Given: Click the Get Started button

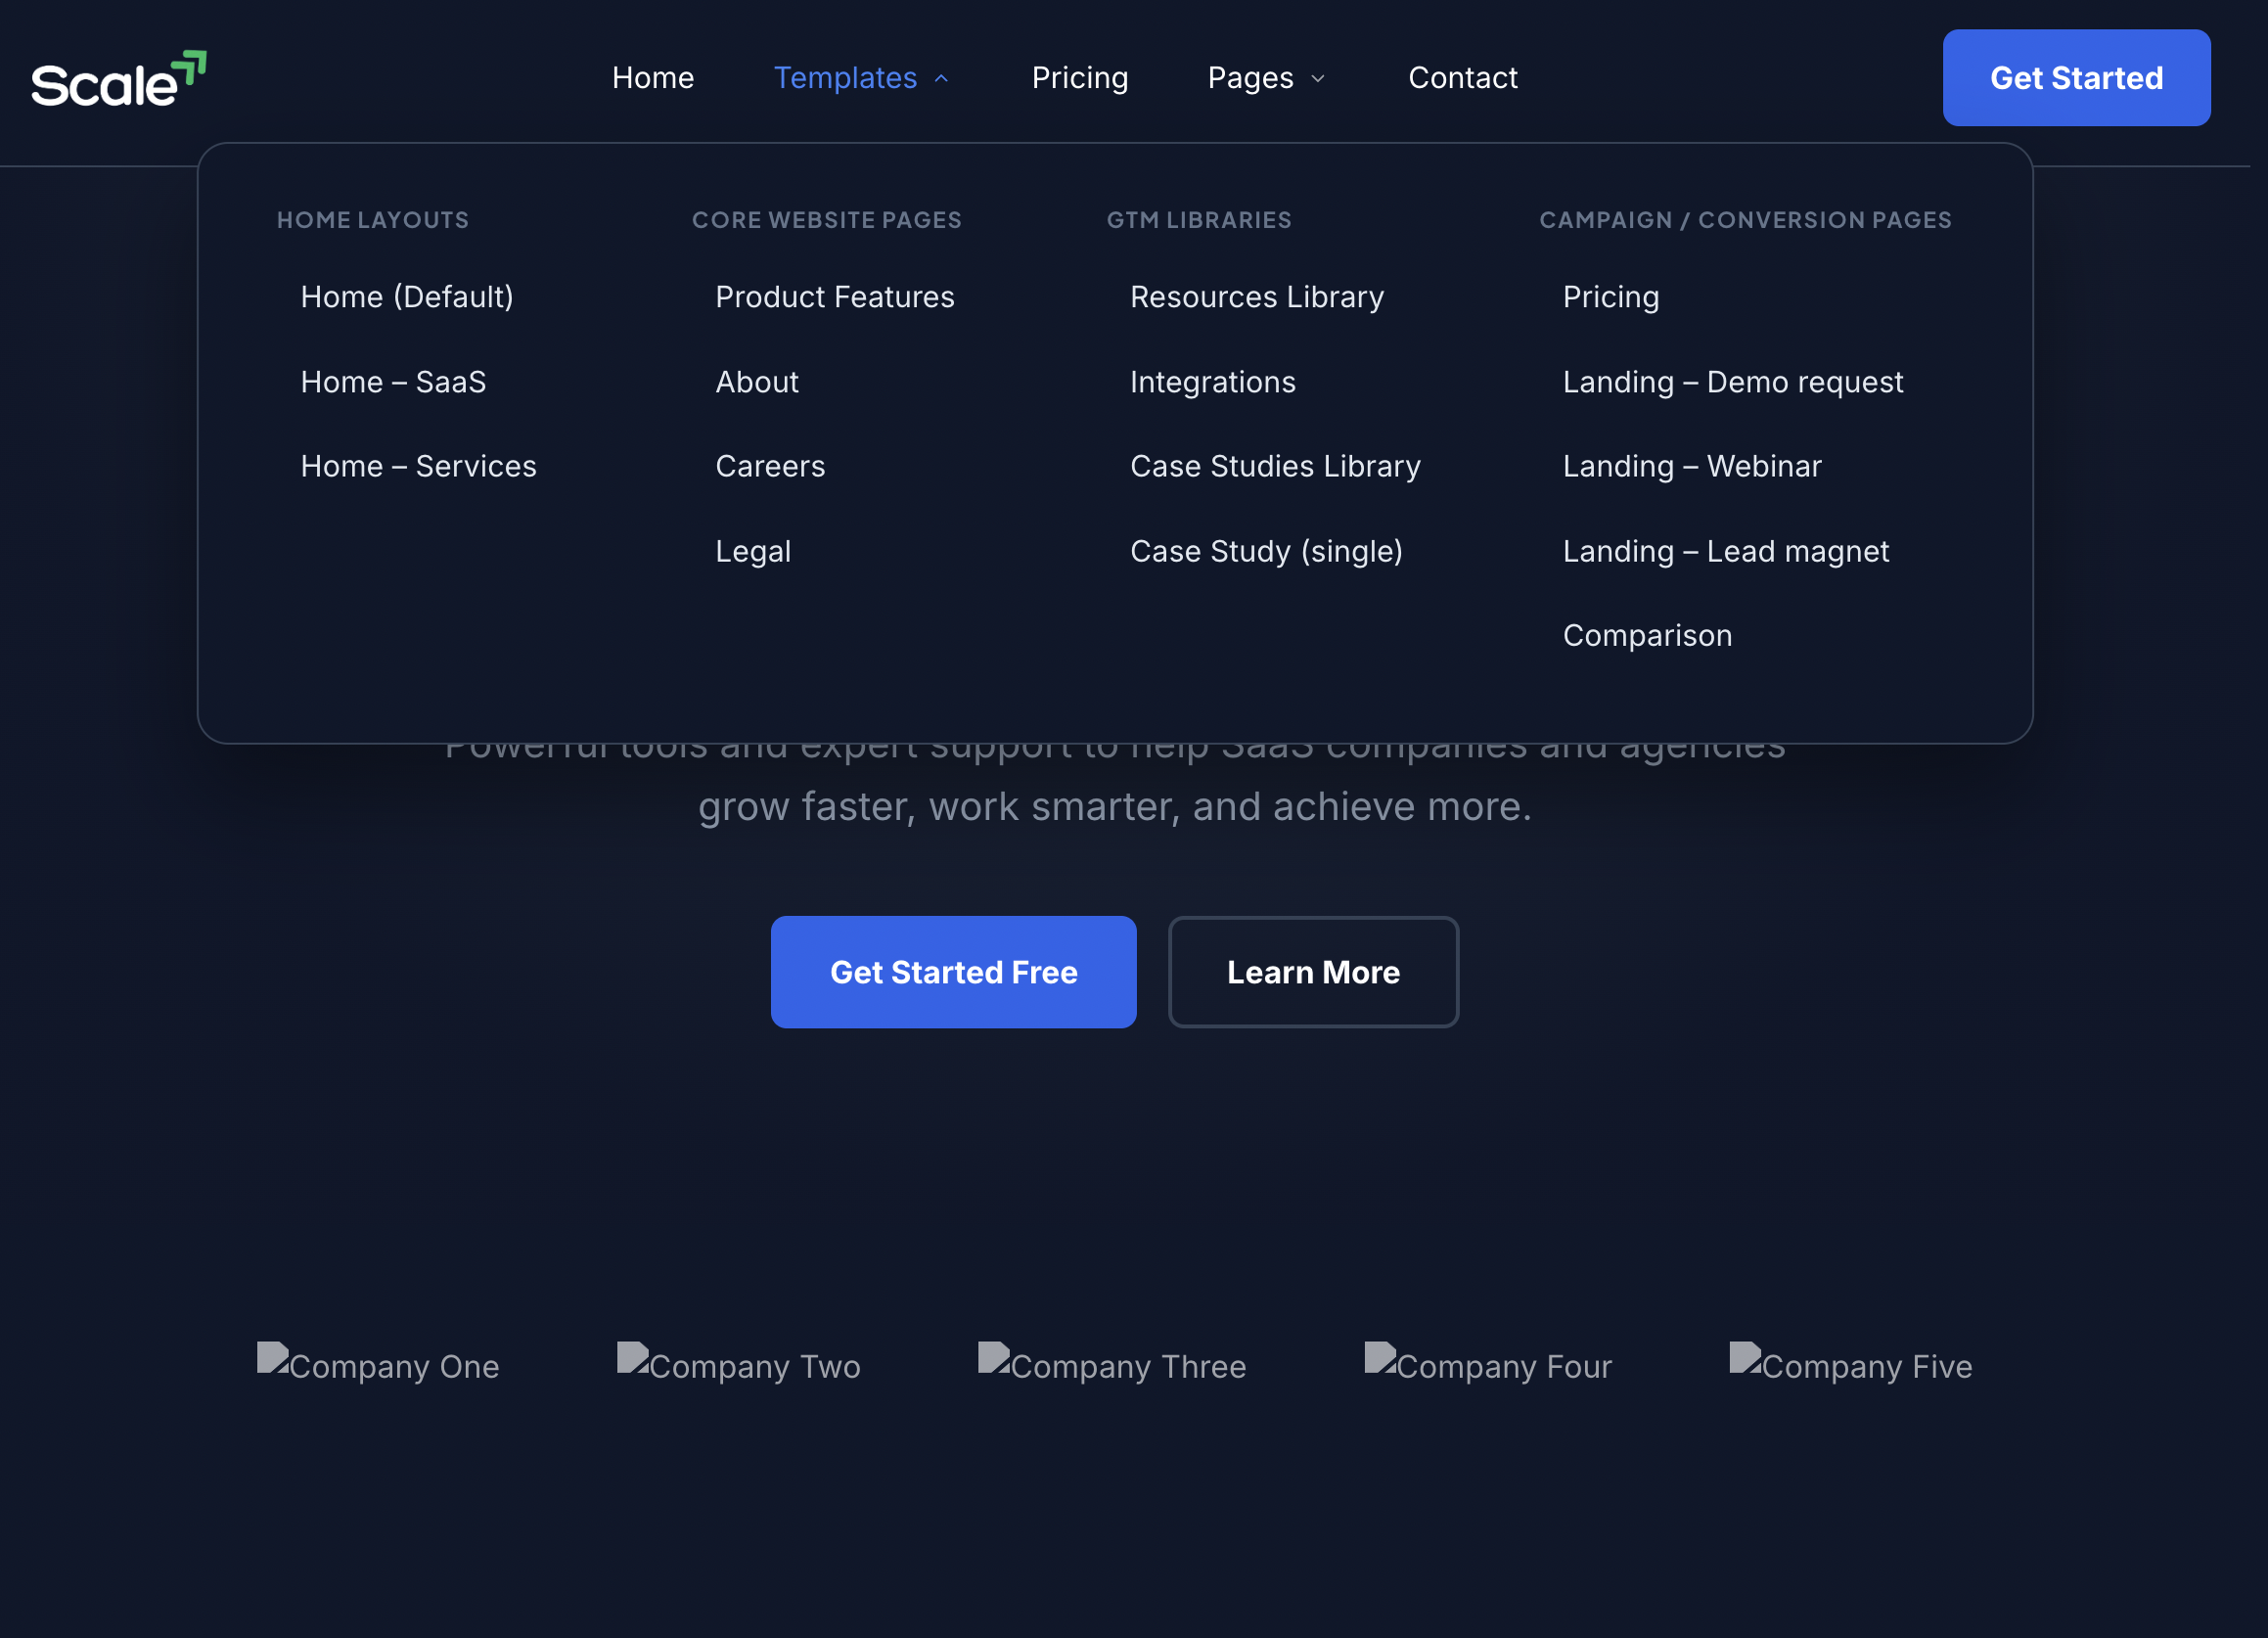Looking at the screenshot, I should [x=2076, y=78].
